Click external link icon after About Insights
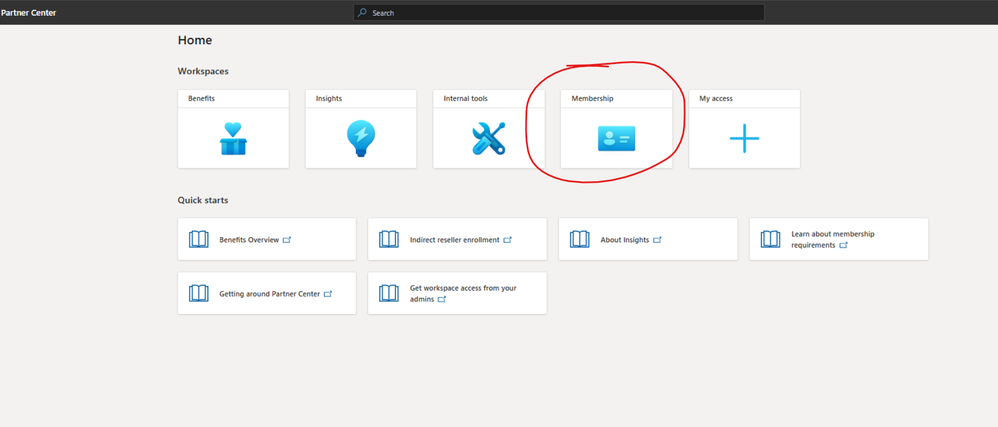 (657, 240)
